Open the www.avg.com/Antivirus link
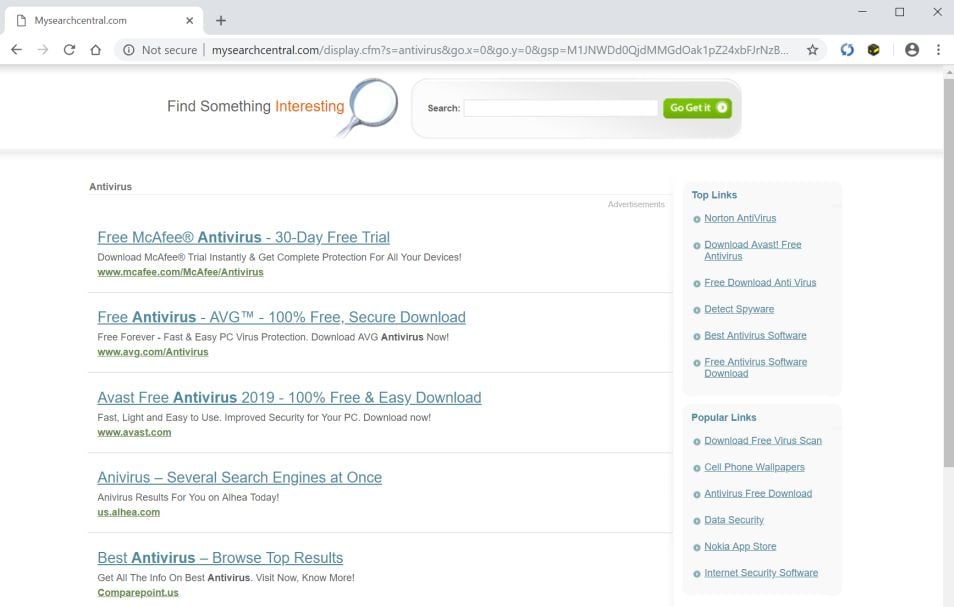Screen dimensions: 954x607 153,352
